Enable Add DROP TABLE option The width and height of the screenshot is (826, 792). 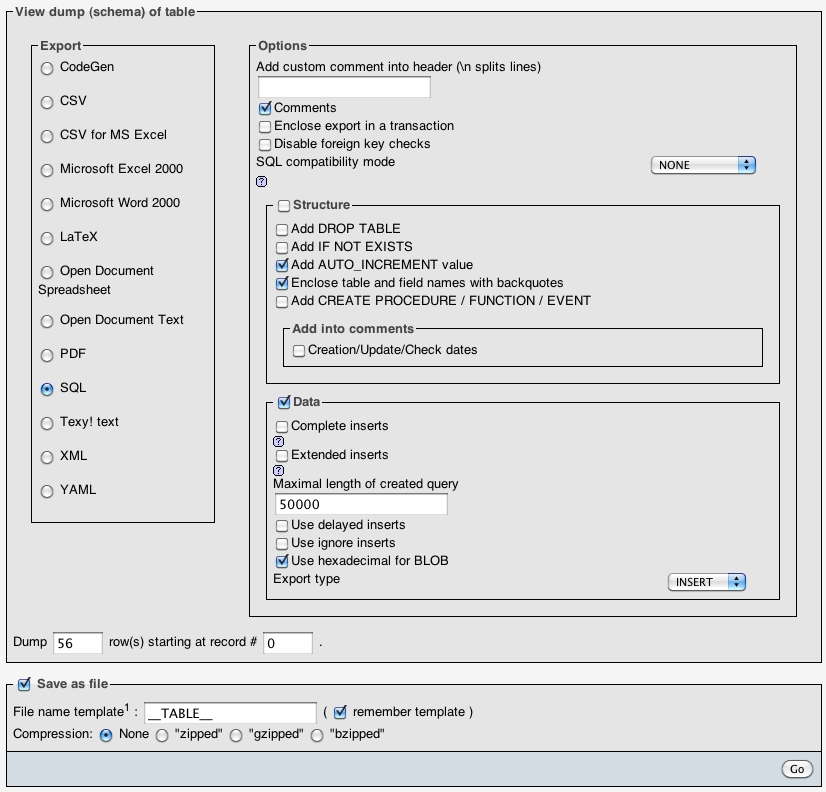[282, 230]
